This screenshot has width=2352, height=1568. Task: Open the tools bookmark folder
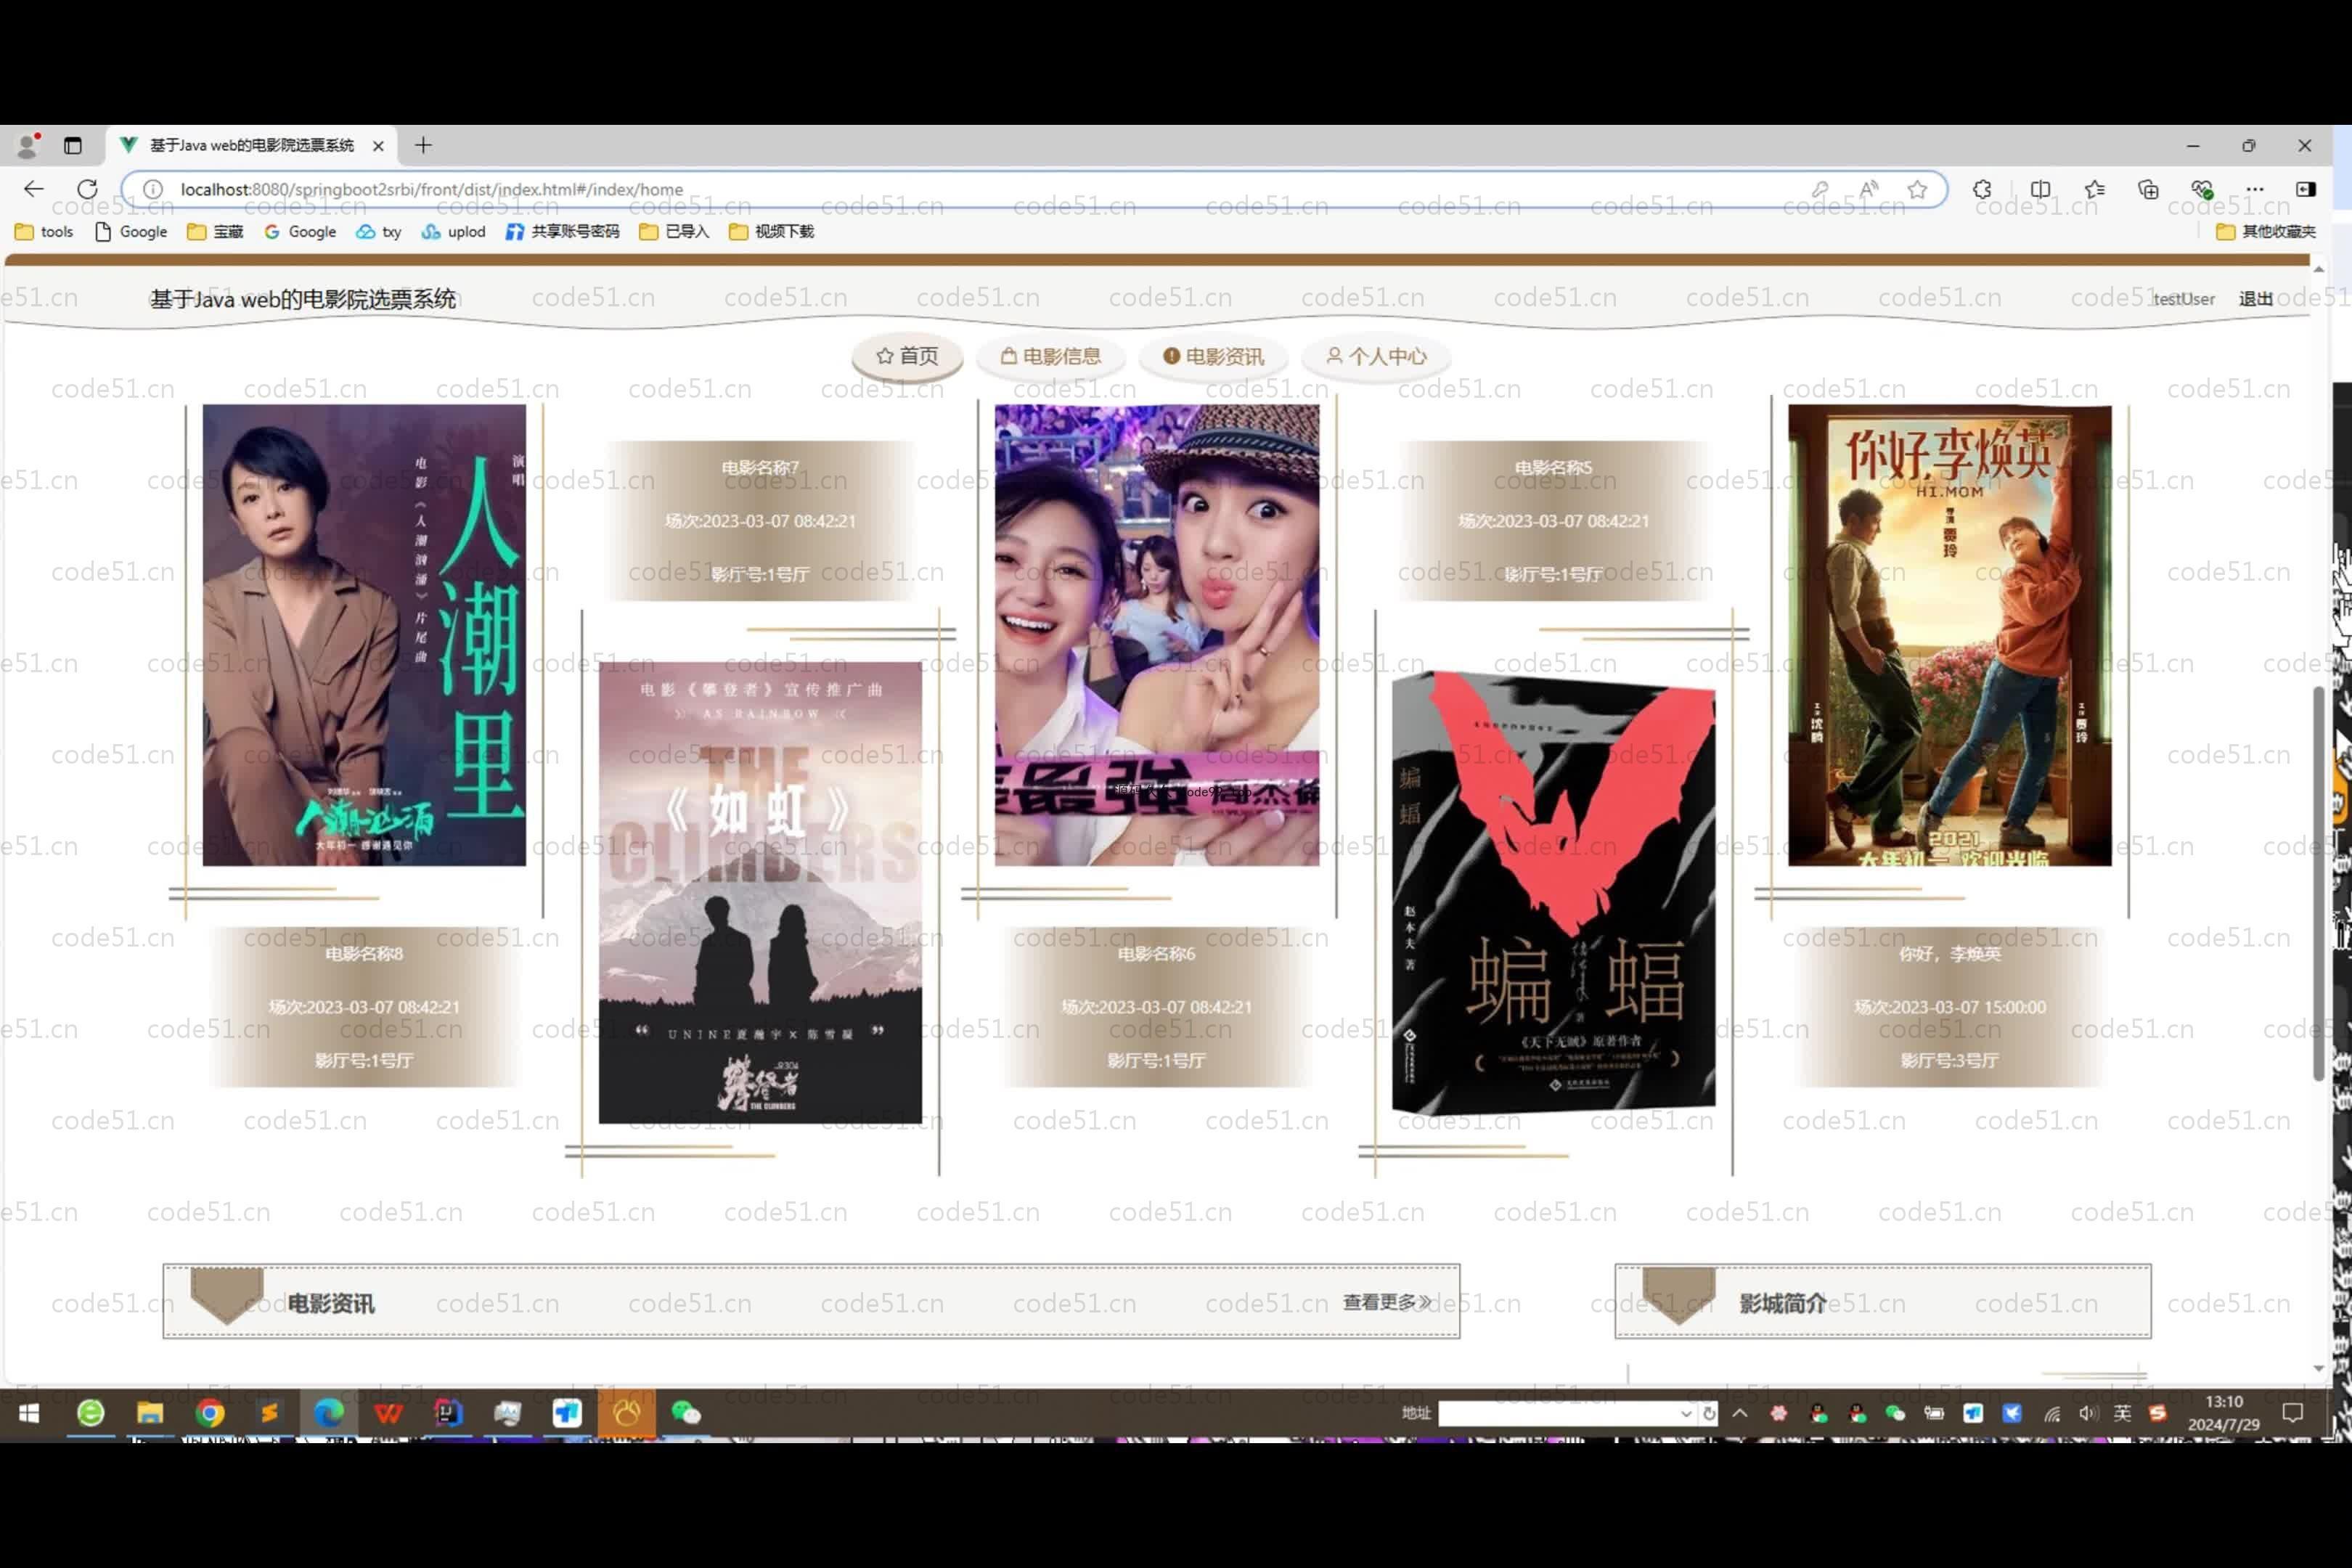pos(44,231)
